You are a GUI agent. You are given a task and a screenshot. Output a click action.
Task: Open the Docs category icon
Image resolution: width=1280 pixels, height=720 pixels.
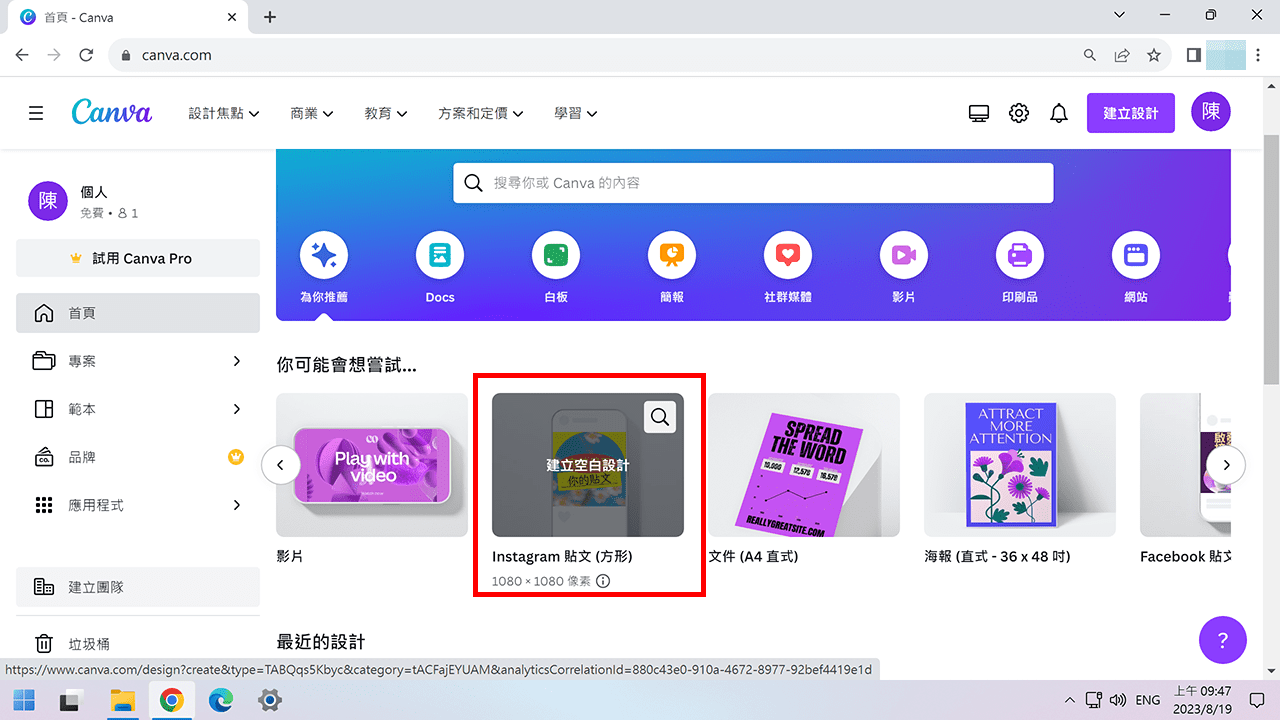(440, 255)
